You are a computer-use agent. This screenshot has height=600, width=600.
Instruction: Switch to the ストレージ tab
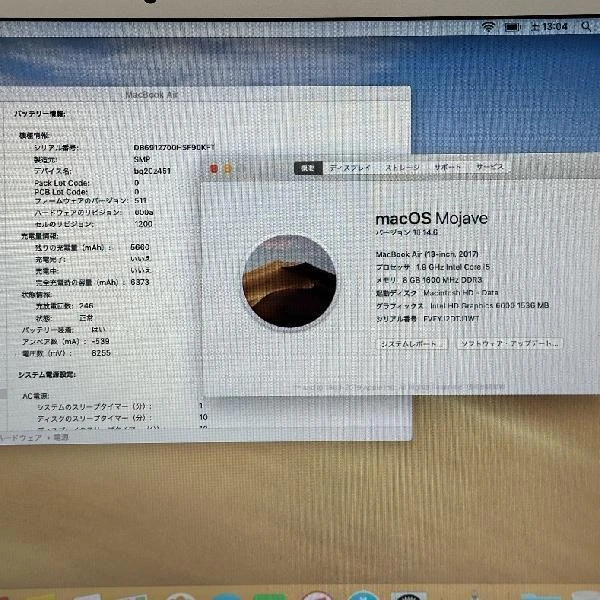[402, 168]
